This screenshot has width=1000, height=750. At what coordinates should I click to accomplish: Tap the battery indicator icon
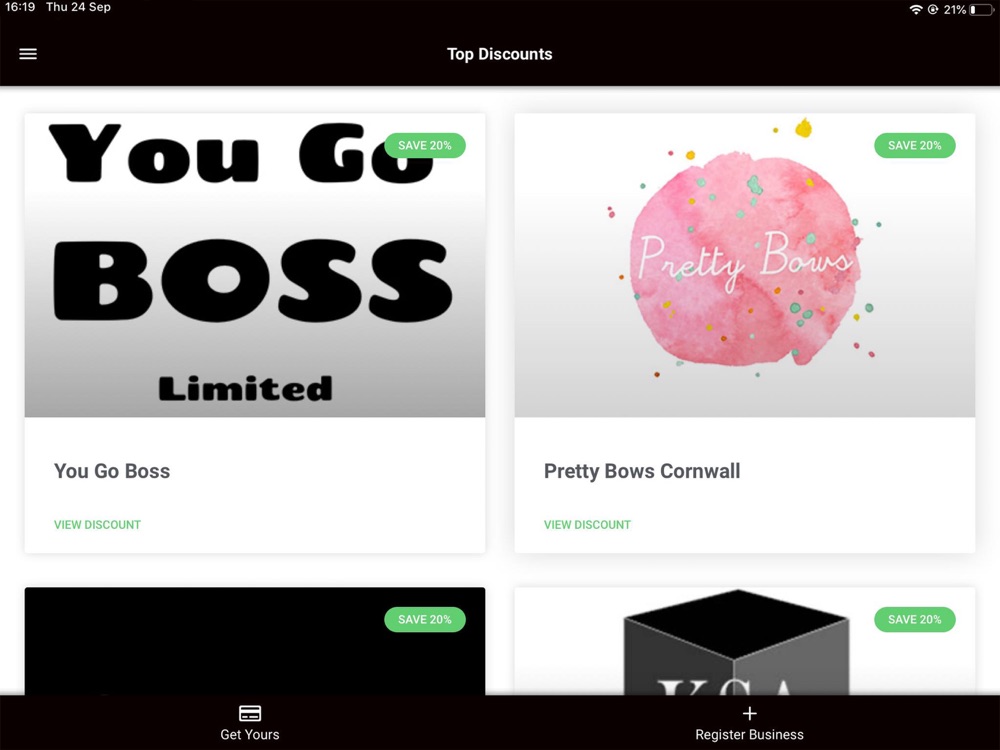[x=982, y=10]
